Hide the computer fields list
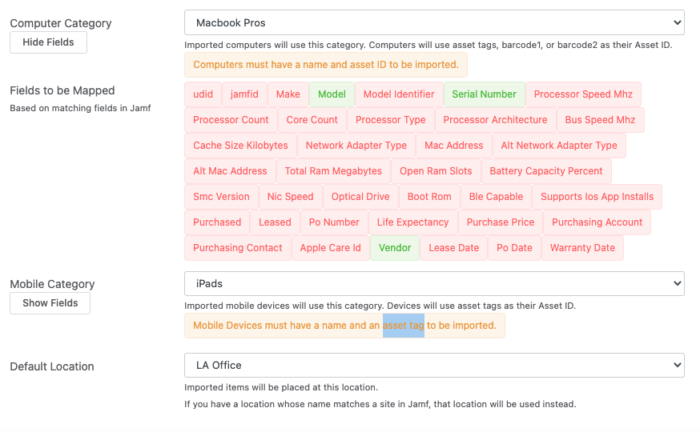The height and width of the screenshot is (432, 700). tap(48, 42)
